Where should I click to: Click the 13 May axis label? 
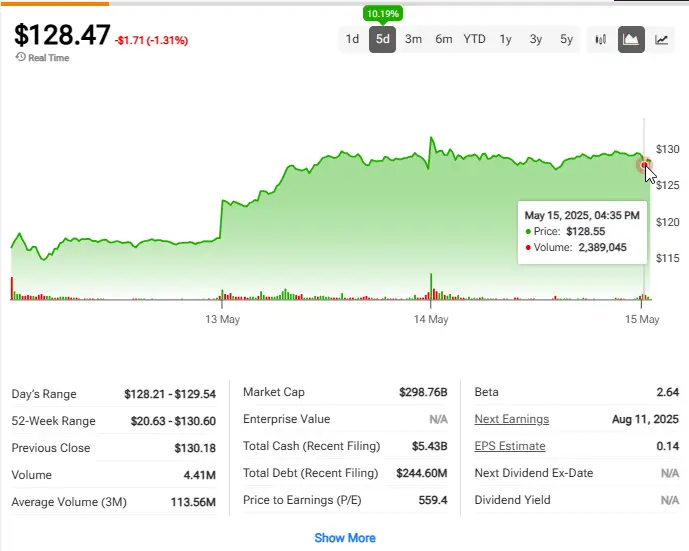pos(222,319)
